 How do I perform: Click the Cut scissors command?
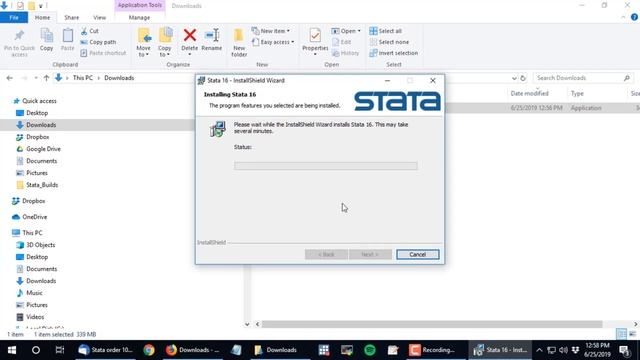point(90,31)
